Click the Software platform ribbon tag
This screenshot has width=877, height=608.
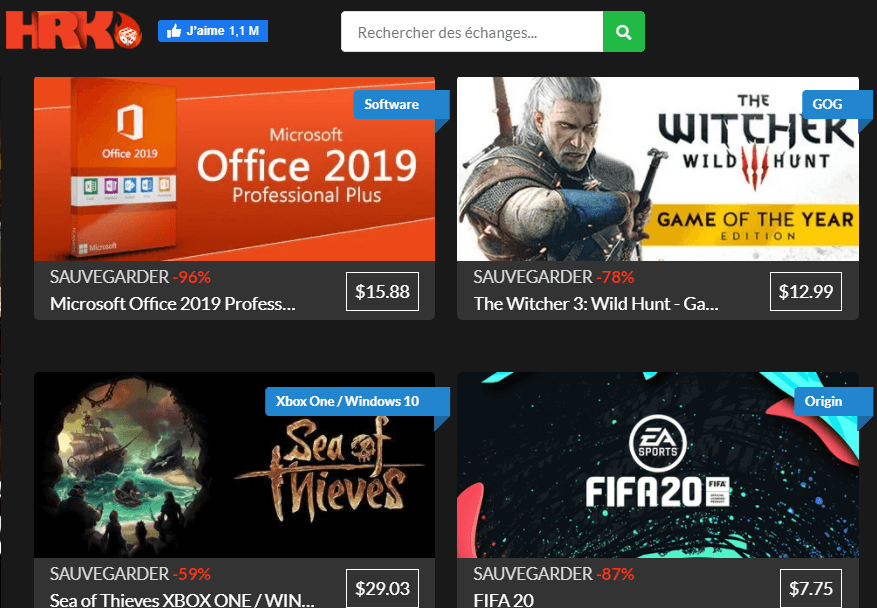pyautogui.click(x=401, y=105)
